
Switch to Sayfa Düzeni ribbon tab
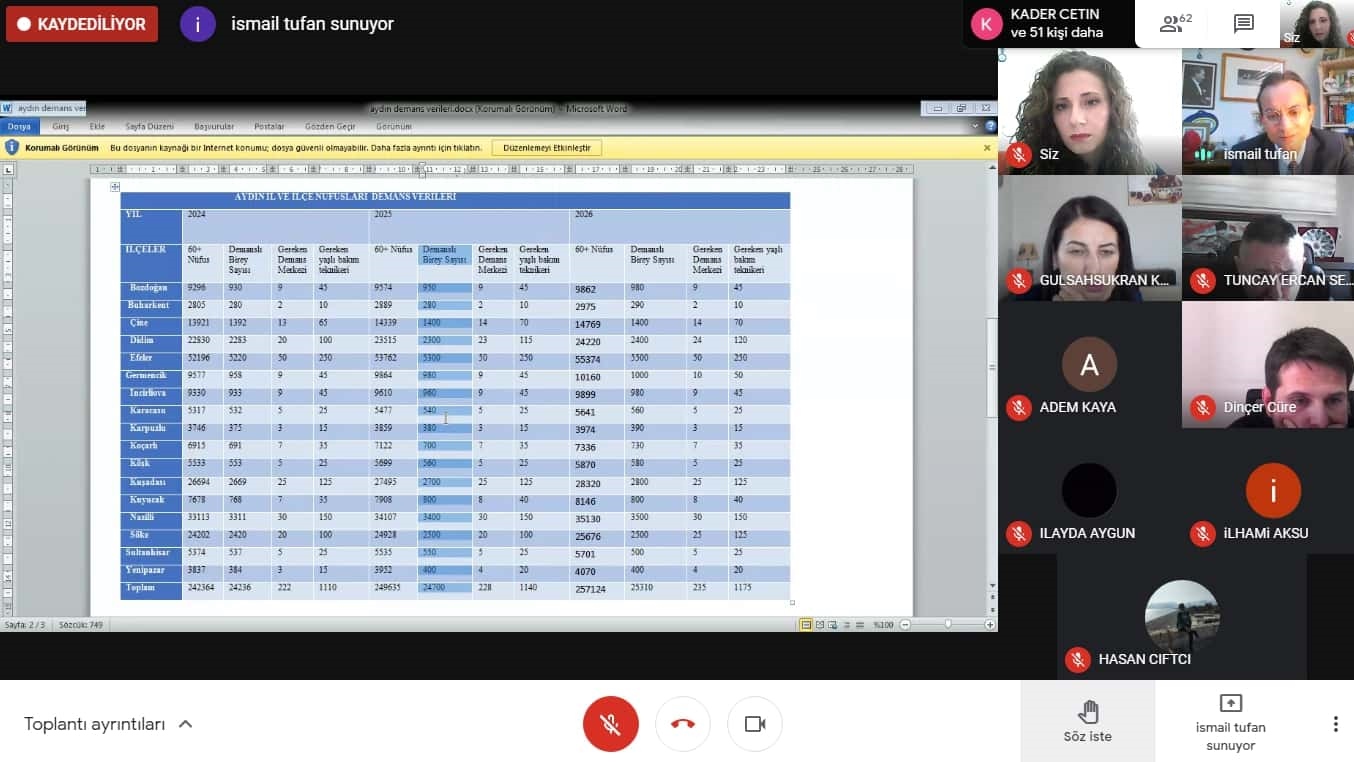point(149,127)
